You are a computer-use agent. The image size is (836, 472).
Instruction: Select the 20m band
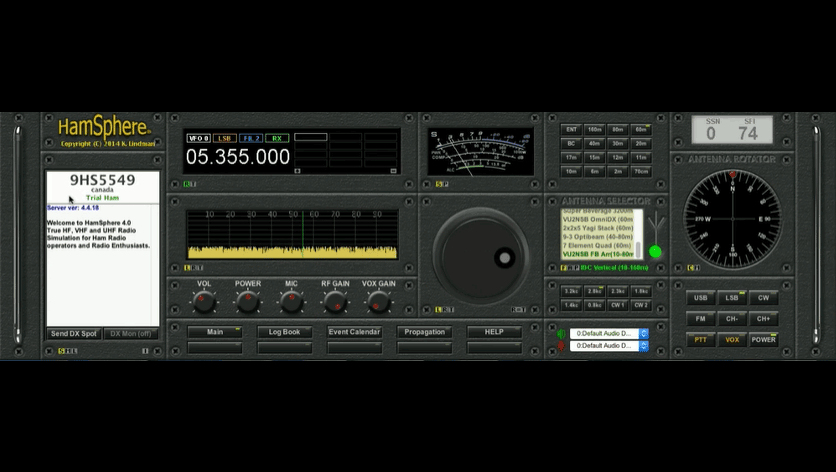click(x=641, y=143)
